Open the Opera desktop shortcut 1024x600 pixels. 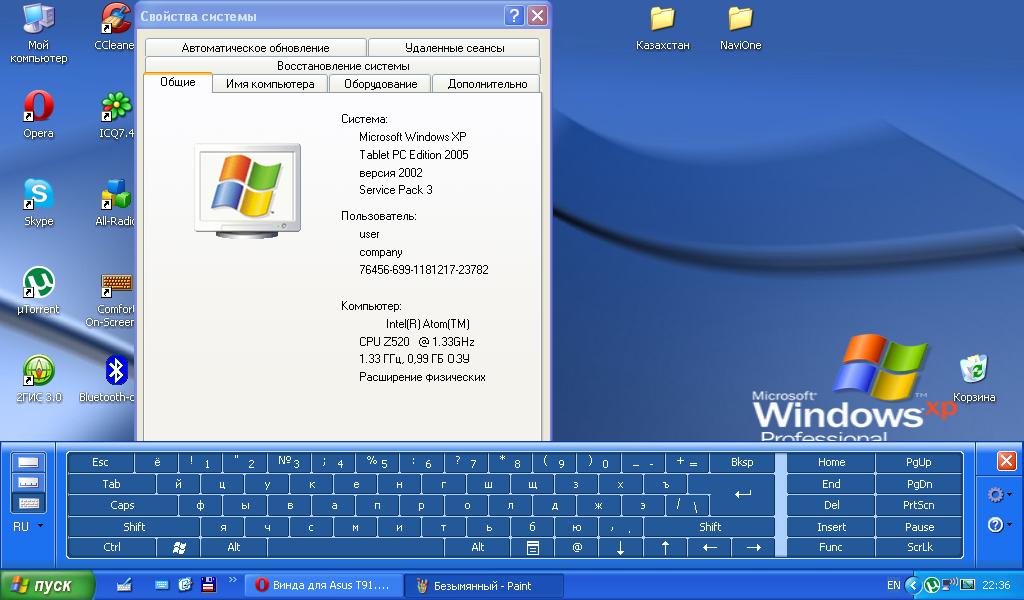[x=38, y=115]
